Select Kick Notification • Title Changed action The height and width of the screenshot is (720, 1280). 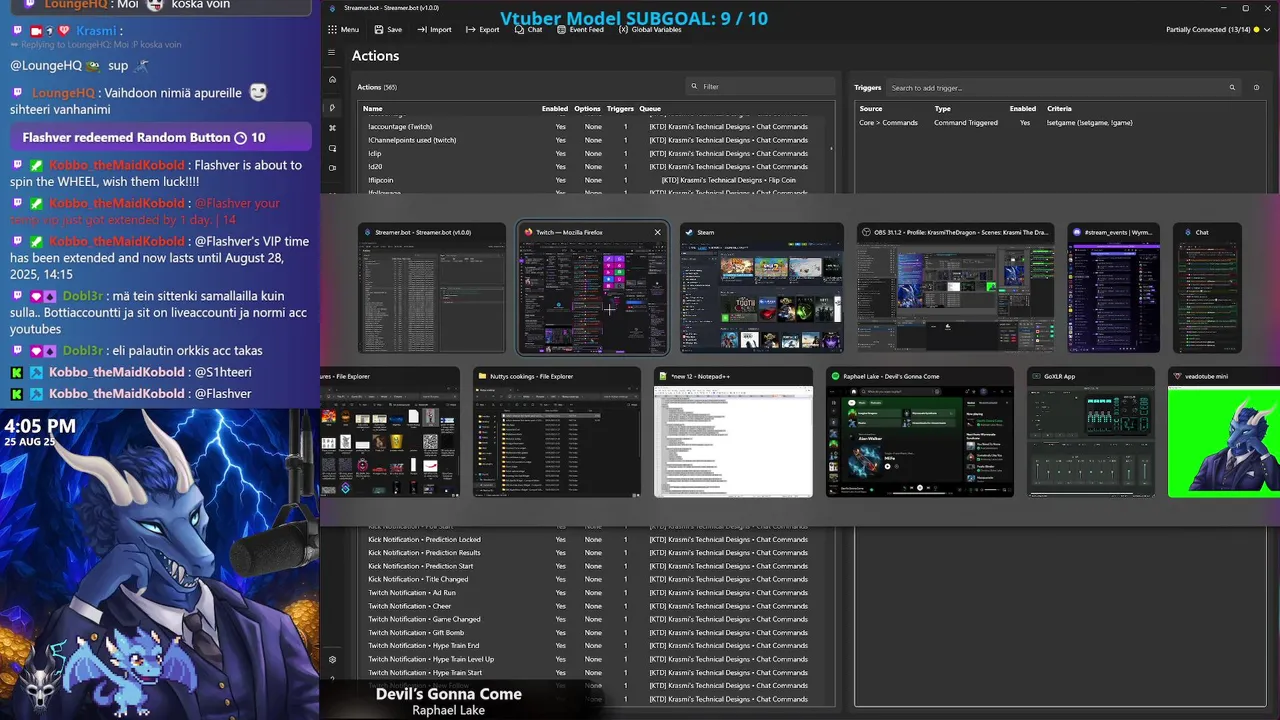(x=595, y=579)
